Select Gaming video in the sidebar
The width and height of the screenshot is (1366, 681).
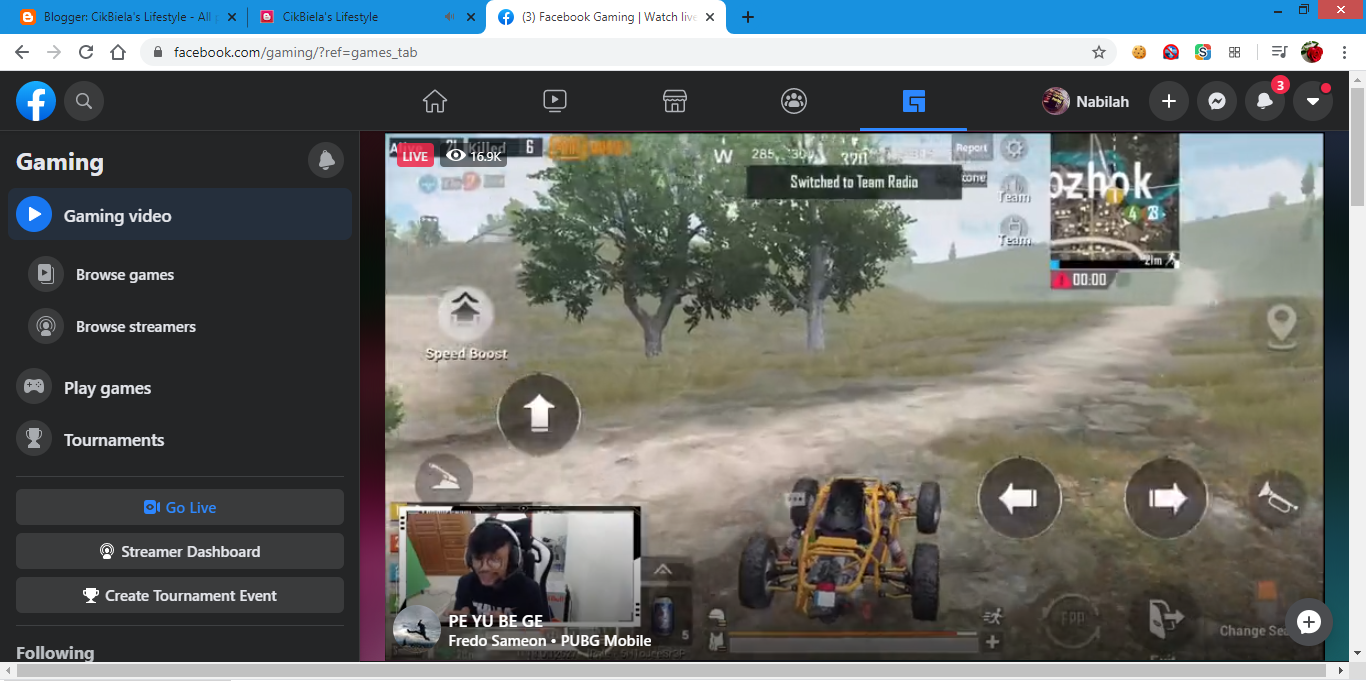coord(180,214)
